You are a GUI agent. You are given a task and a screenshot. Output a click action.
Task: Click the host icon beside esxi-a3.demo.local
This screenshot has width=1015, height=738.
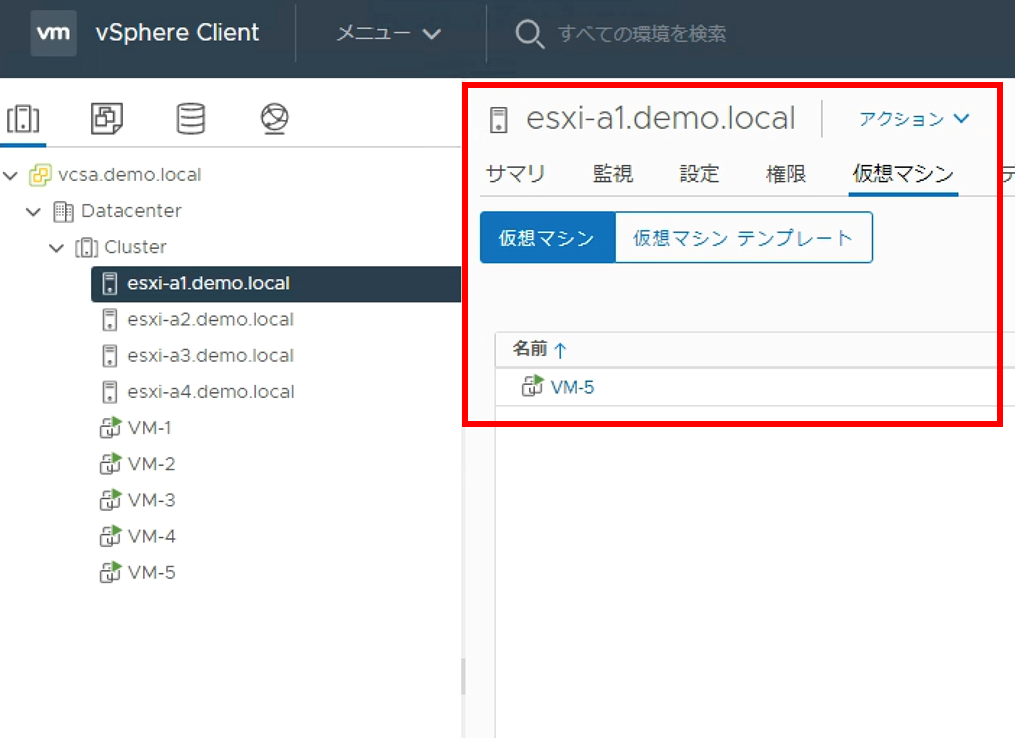[110, 356]
